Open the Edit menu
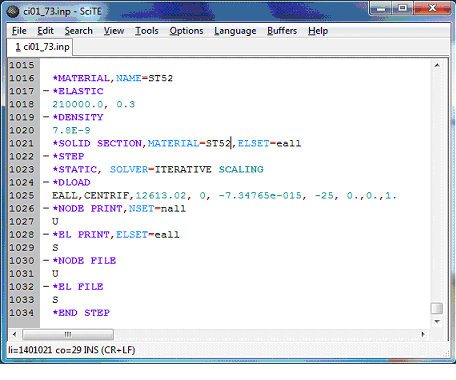The image size is (456, 380). coord(45,31)
